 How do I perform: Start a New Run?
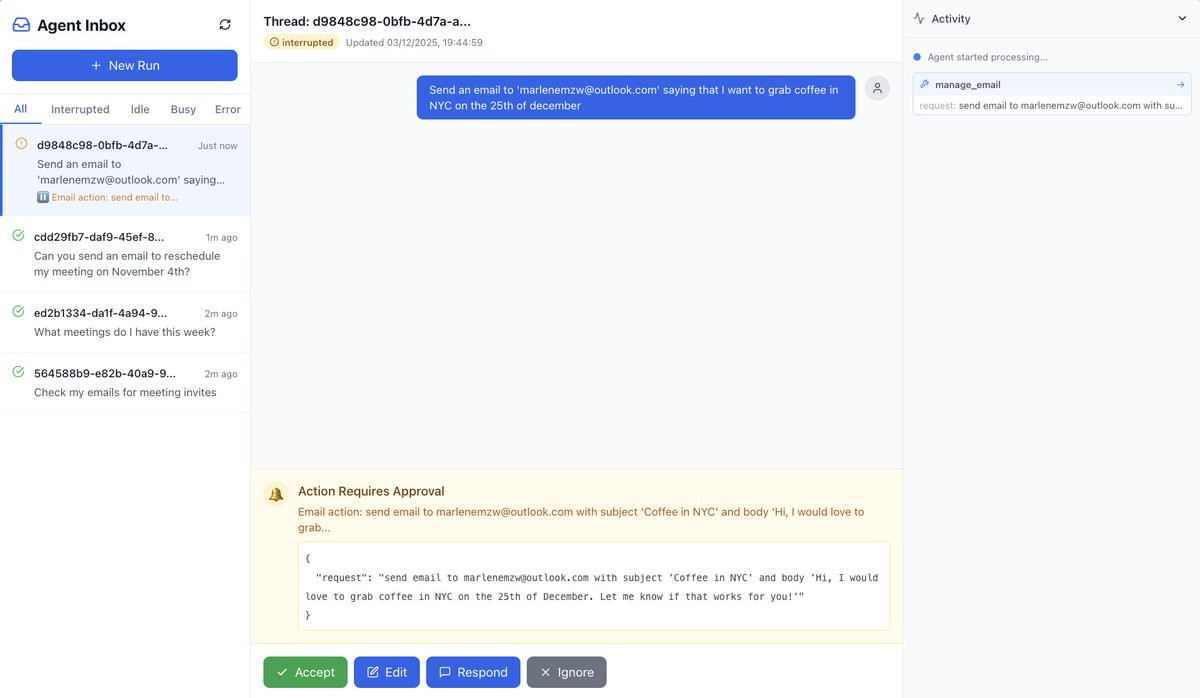pyautogui.click(x=125, y=65)
